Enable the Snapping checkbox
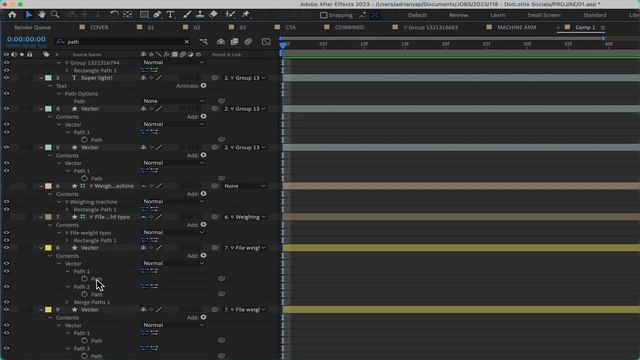Screen dimensions: 640x360 click(x=323, y=15)
